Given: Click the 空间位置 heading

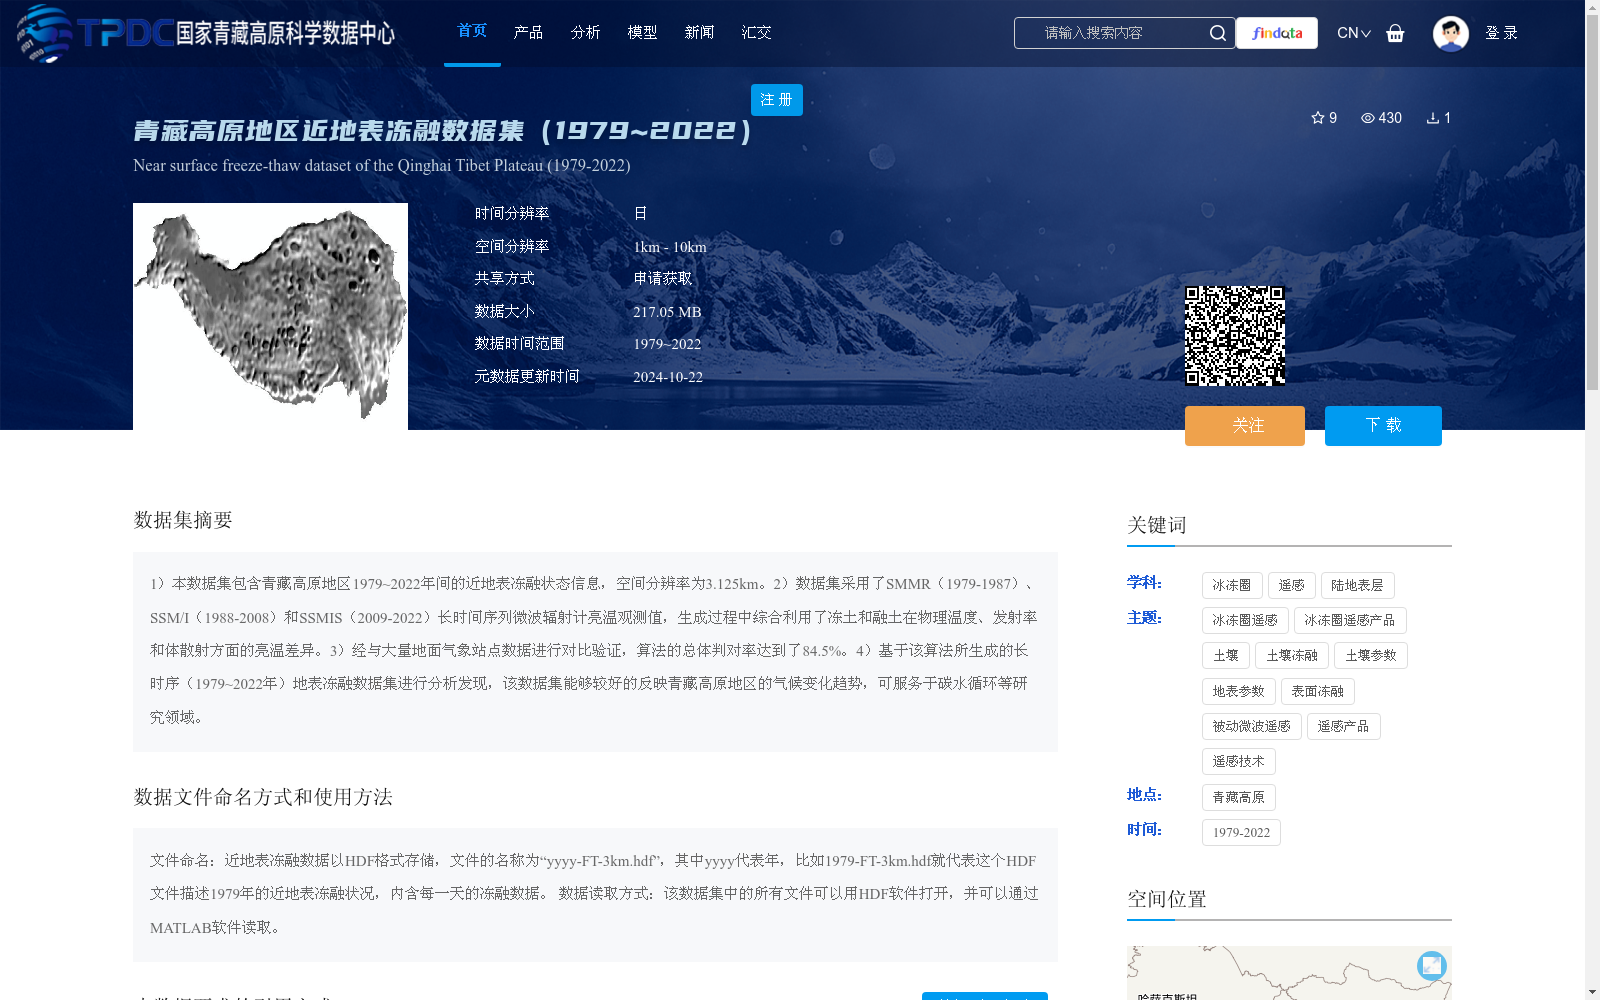Looking at the screenshot, I should point(1167,899).
